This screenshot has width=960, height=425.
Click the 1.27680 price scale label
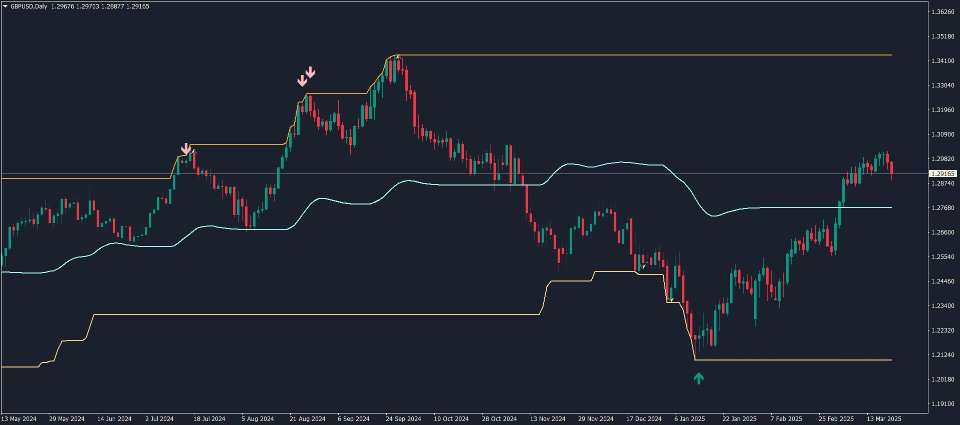(942, 208)
